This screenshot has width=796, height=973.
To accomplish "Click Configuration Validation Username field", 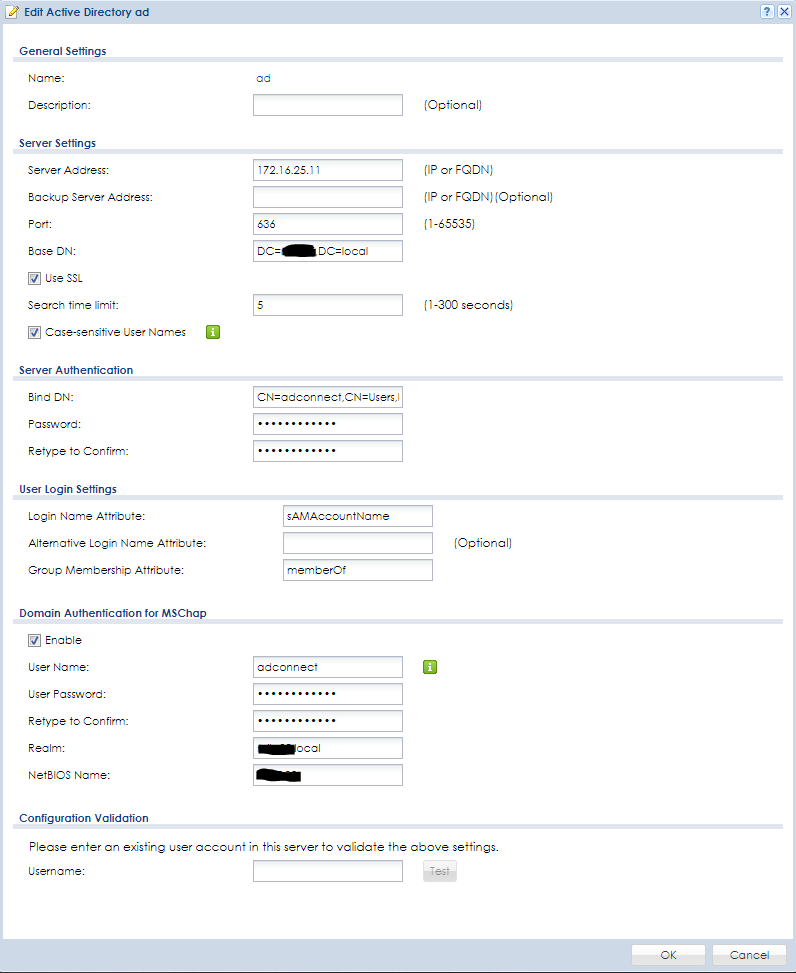I will (x=328, y=871).
